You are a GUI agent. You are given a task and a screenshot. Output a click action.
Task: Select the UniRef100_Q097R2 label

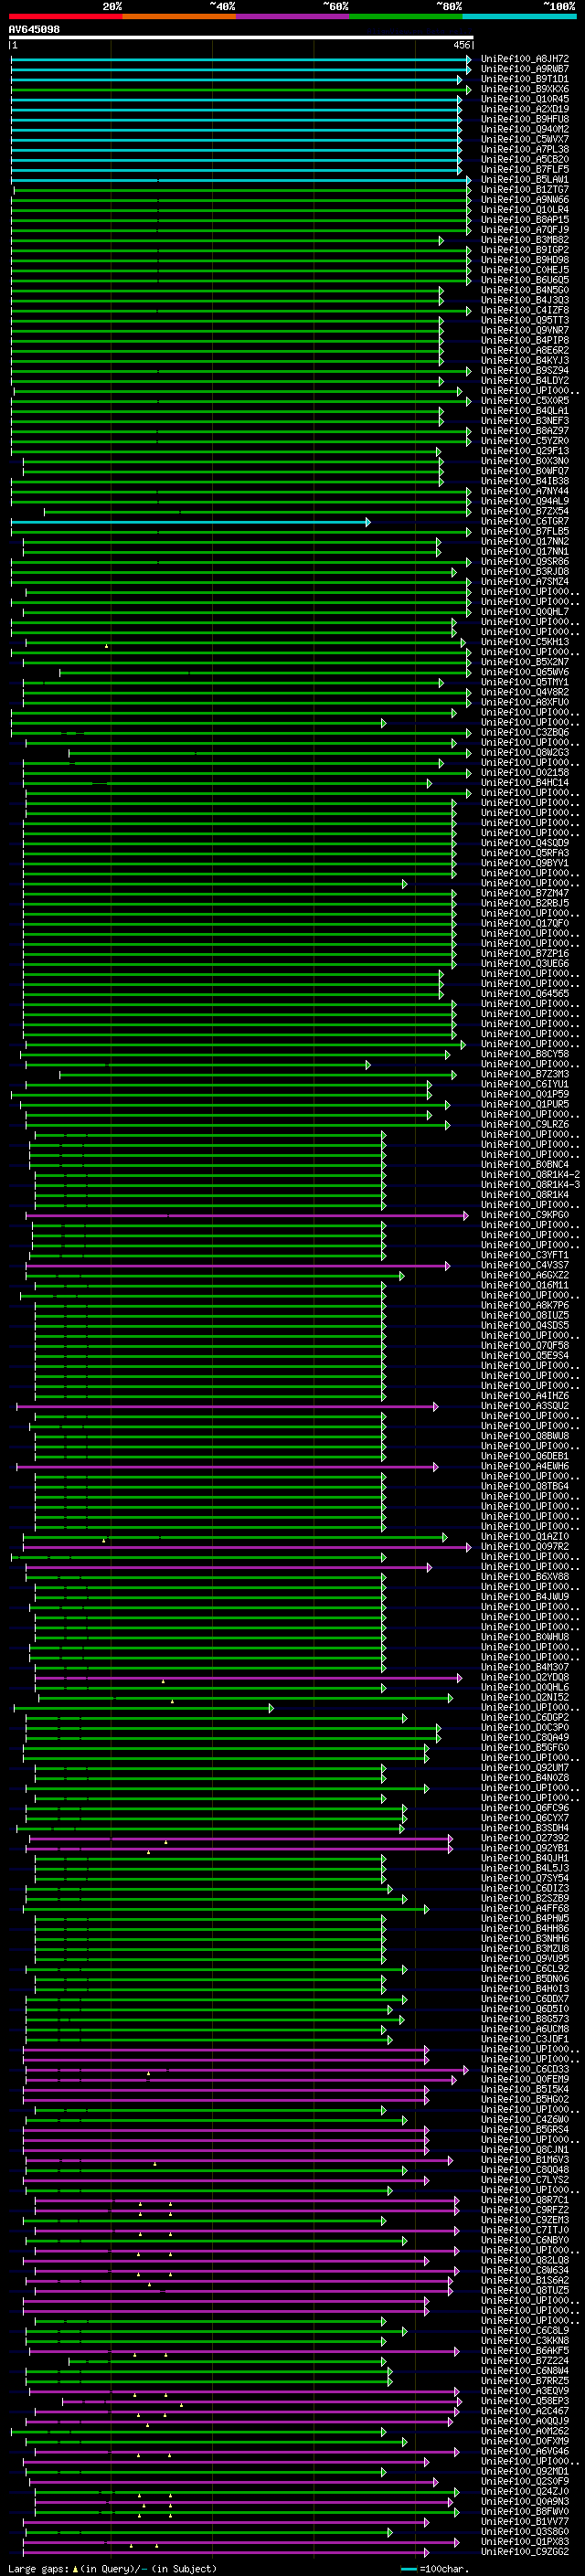click(525, 1547)
